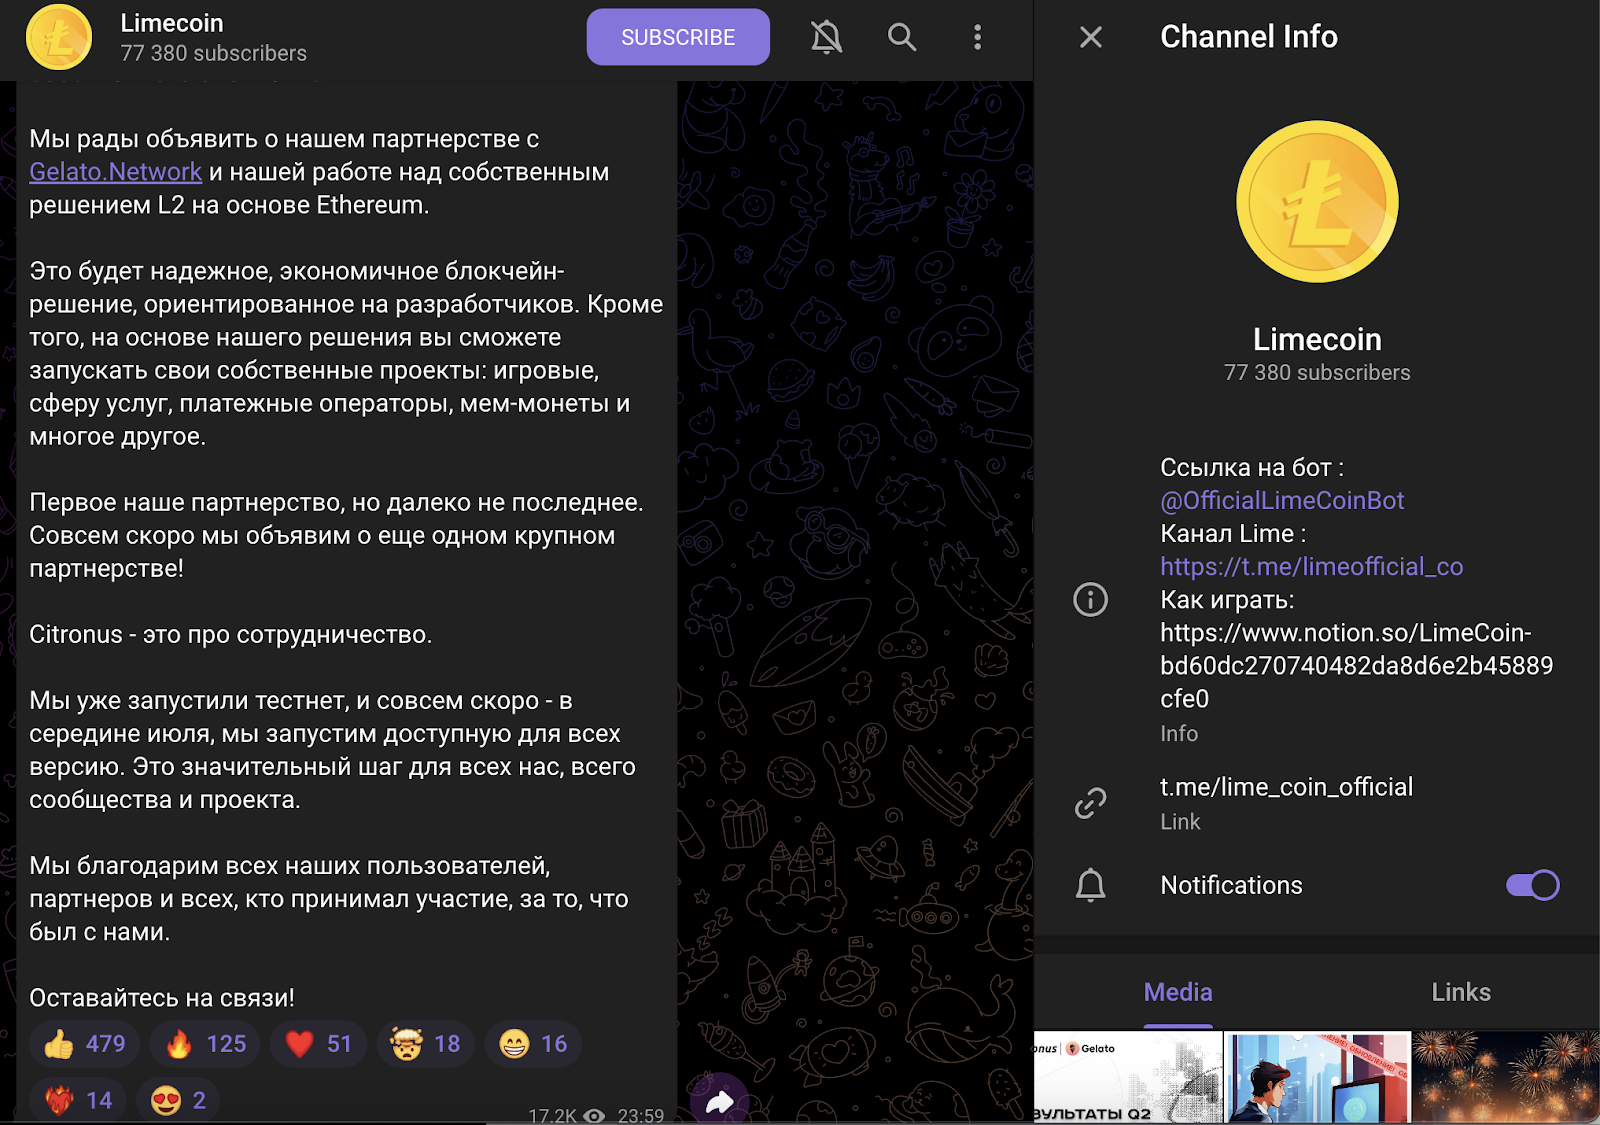The width and height of the screenshot is (1600, 1125).
Task: Open https://t.me/limeofficial_co channel link
Action: [1312, 566]
